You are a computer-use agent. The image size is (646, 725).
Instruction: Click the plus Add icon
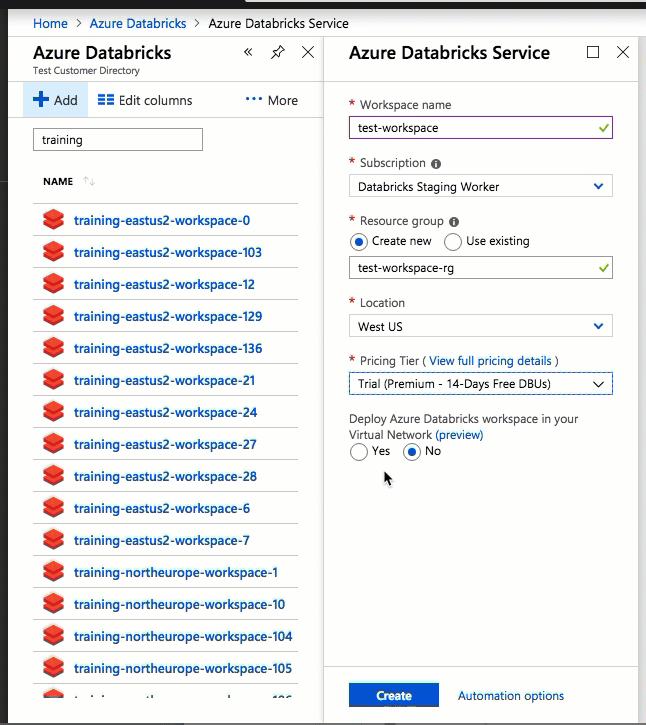pos(41,100)
